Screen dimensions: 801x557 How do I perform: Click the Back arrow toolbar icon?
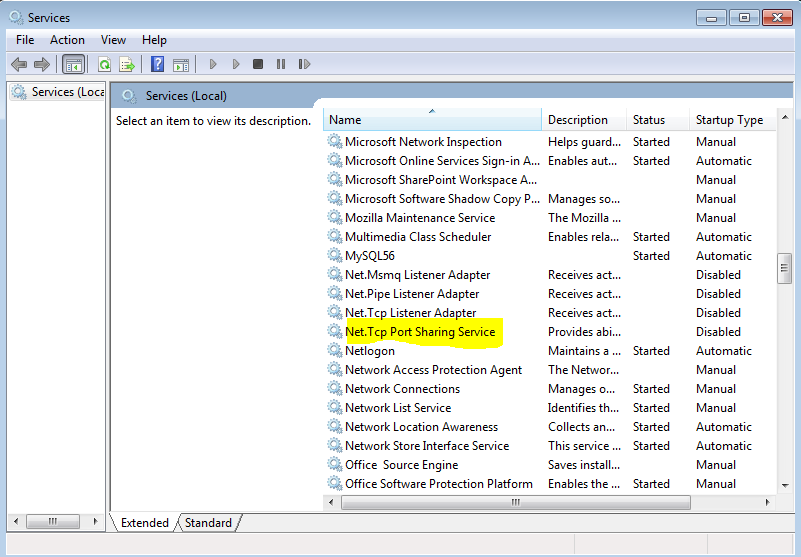point(19,64)
